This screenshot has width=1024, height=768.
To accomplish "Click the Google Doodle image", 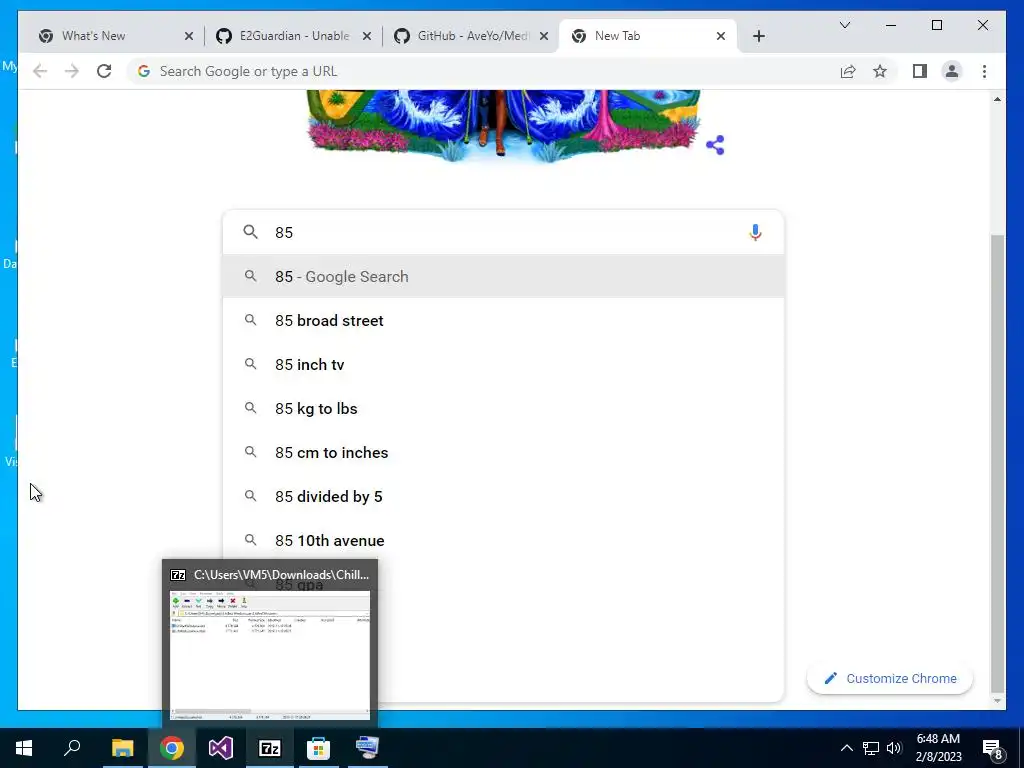I will pos(503,125).
